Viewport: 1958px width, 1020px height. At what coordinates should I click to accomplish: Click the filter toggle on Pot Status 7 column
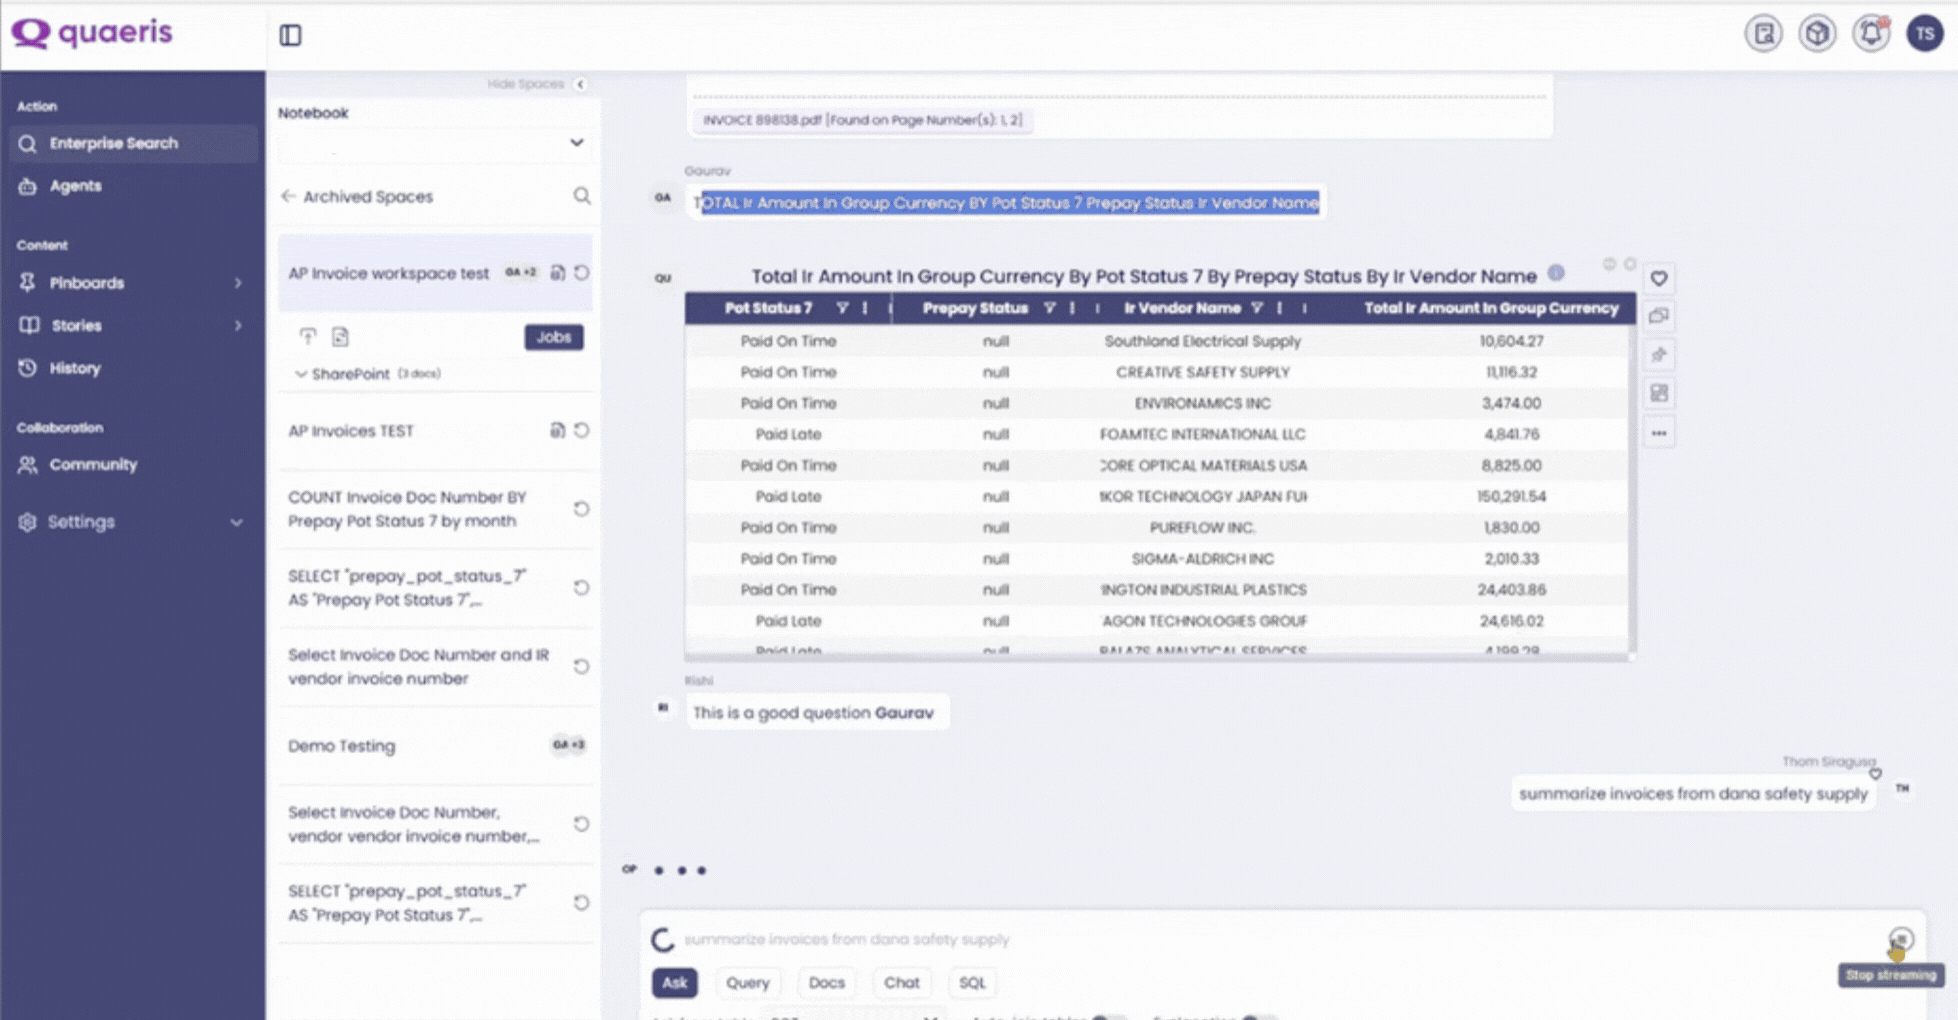pos(845,308)
